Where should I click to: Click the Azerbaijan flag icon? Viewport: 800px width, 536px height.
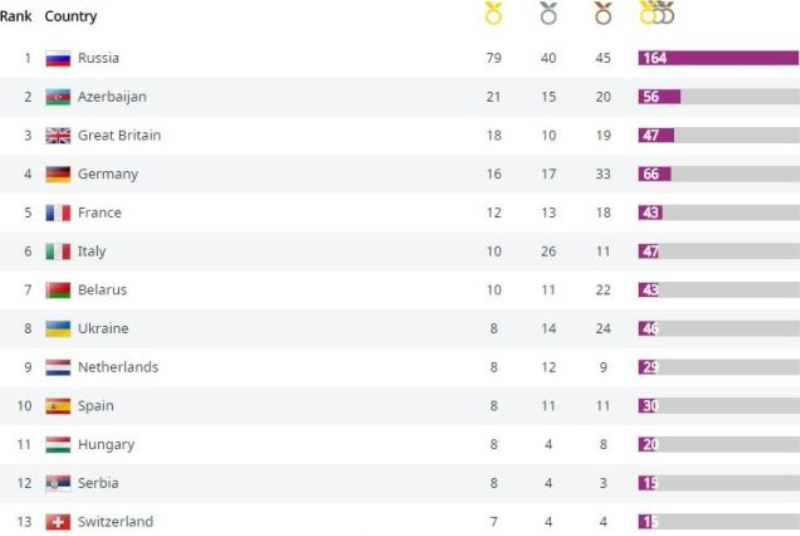[x=58, y=97]
